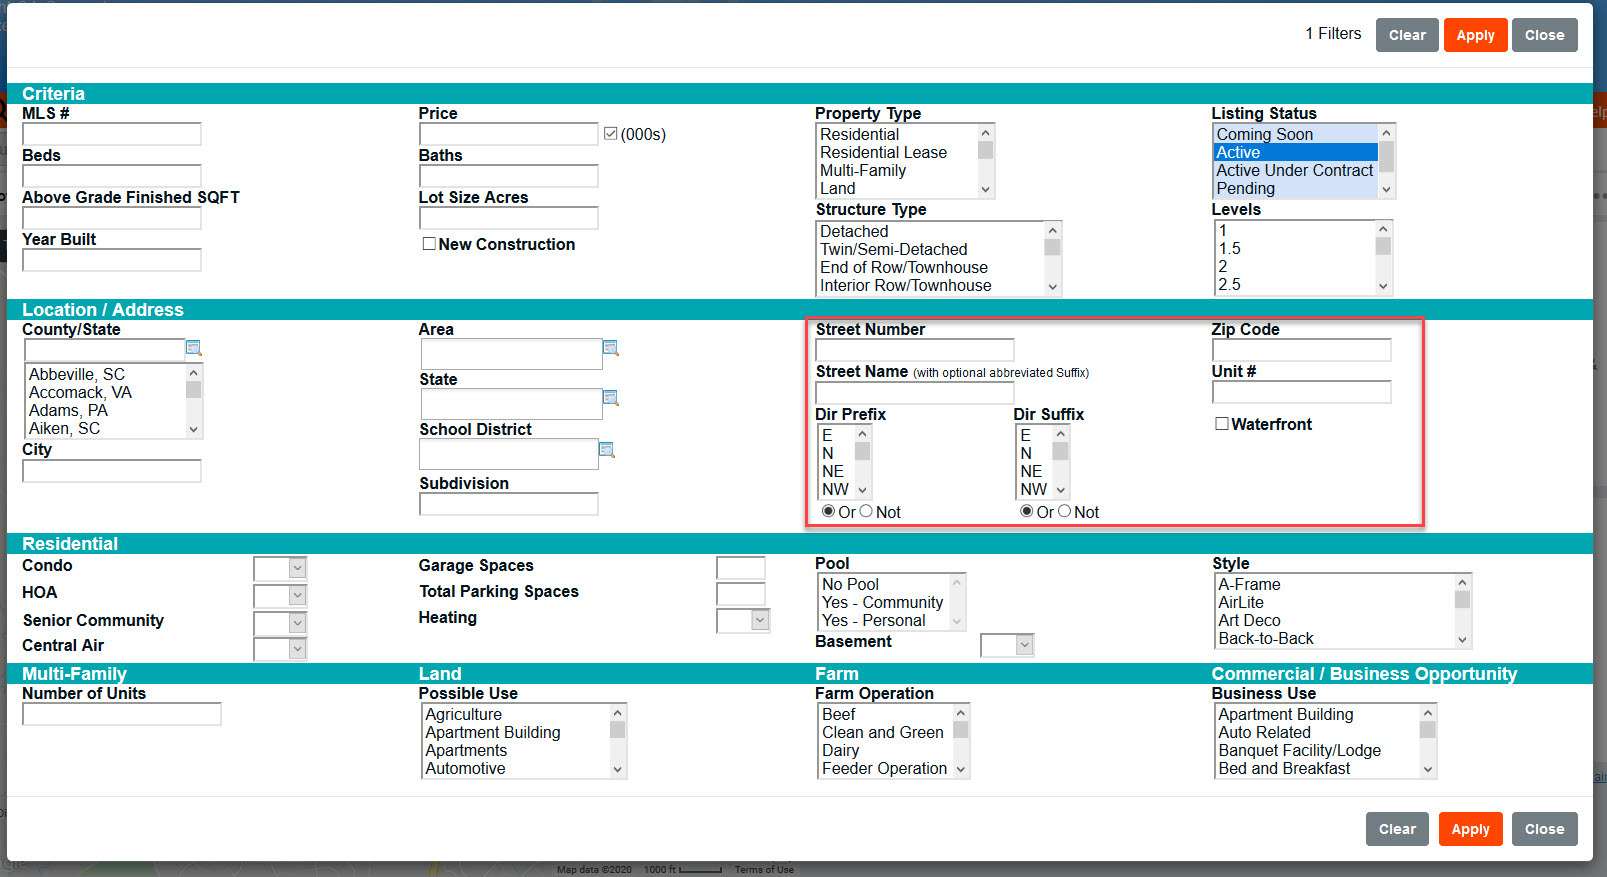1607x877 pixels.
Task: Click the top Apply button
Action: [1475, 35]
